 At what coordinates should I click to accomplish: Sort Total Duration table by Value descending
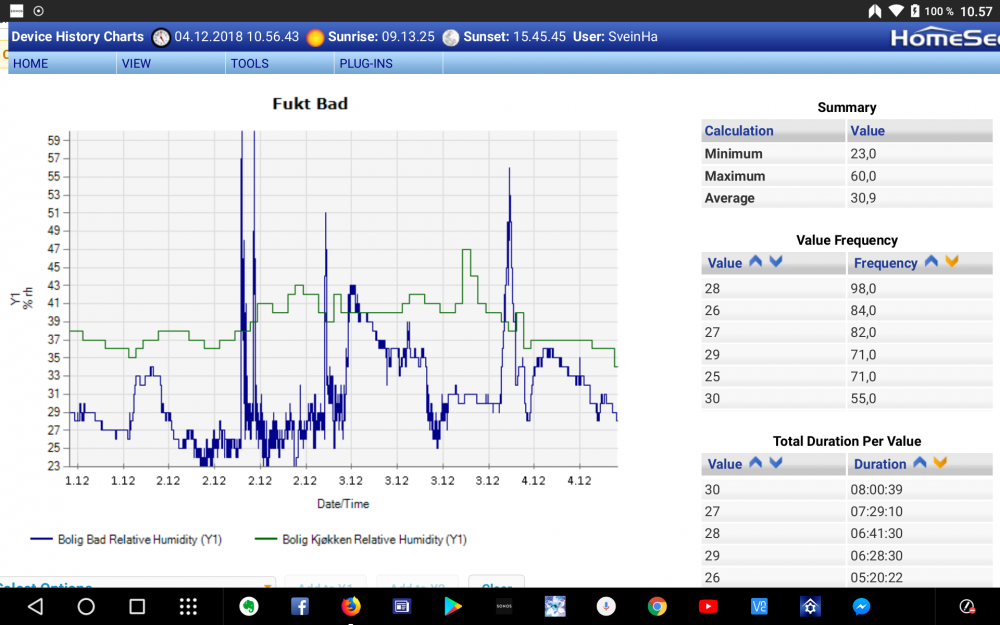(775, 463)
